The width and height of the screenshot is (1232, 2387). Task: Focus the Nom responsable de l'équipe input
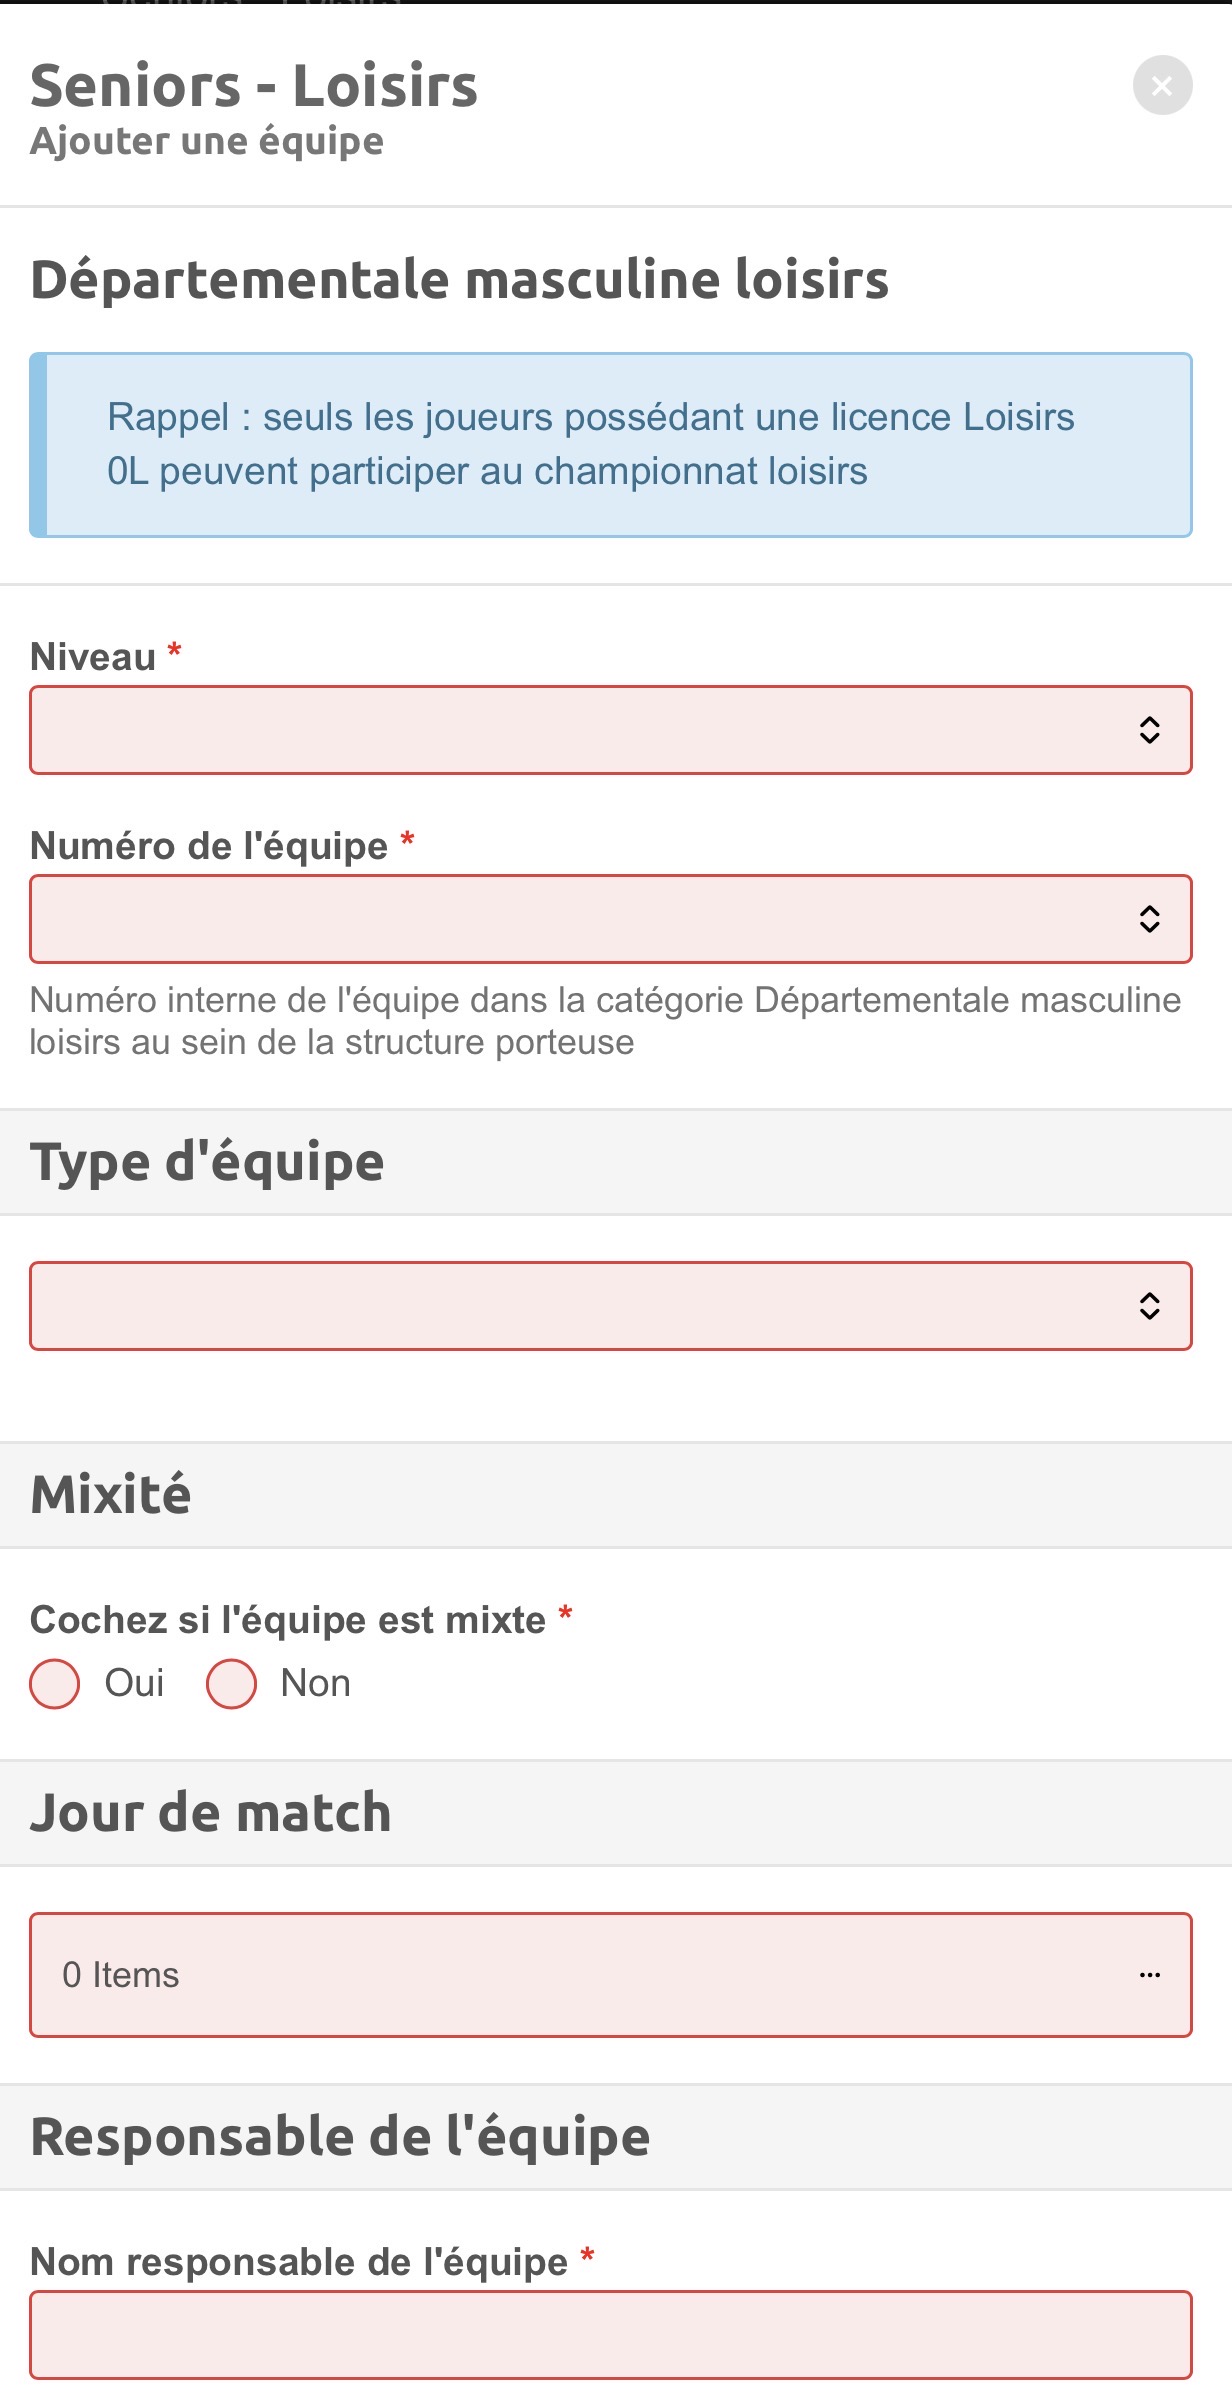611,2335
